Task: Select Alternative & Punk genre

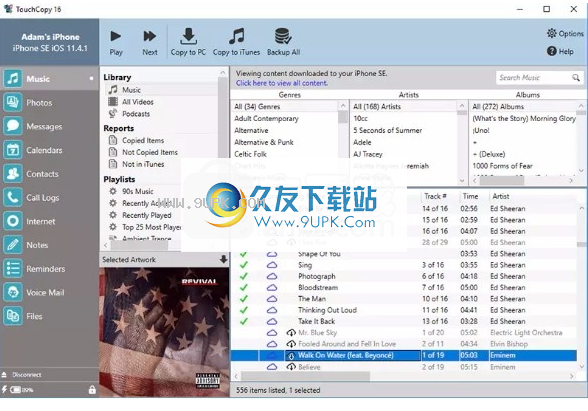Action: (x=264, y=142)
